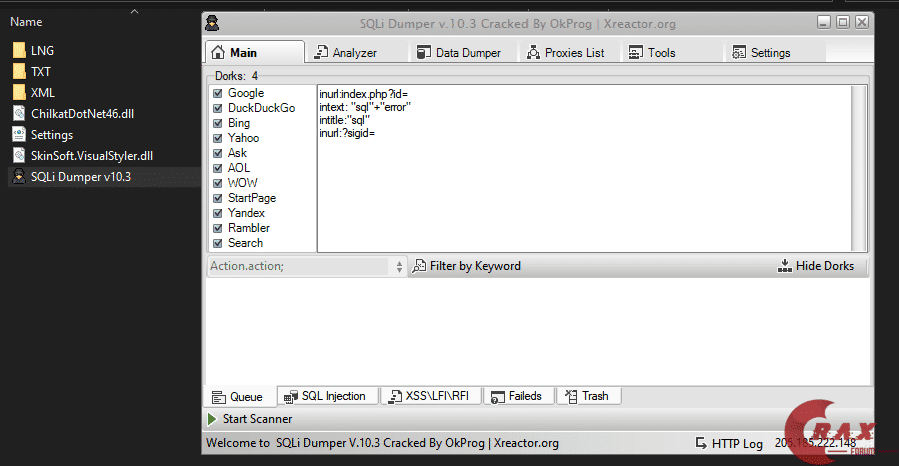
Task: Click the IP address 205.185.222.148
Action: point(815,442)
